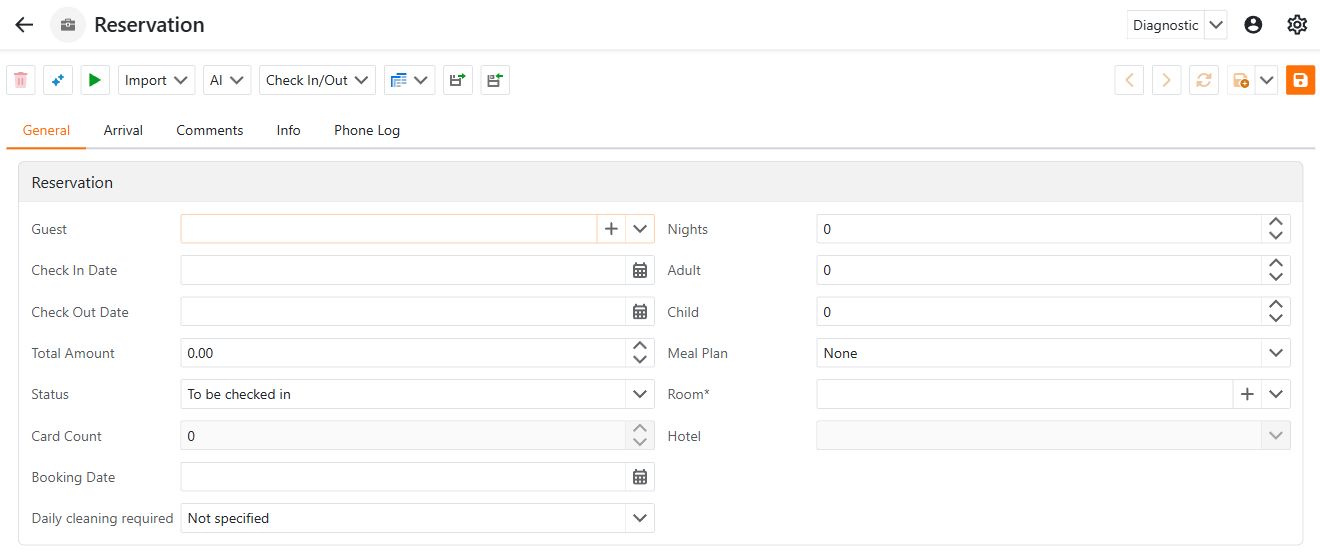1320x555 pixels.
Task: Click the refresh icon in toolbar
Action: coord(1204,80)
